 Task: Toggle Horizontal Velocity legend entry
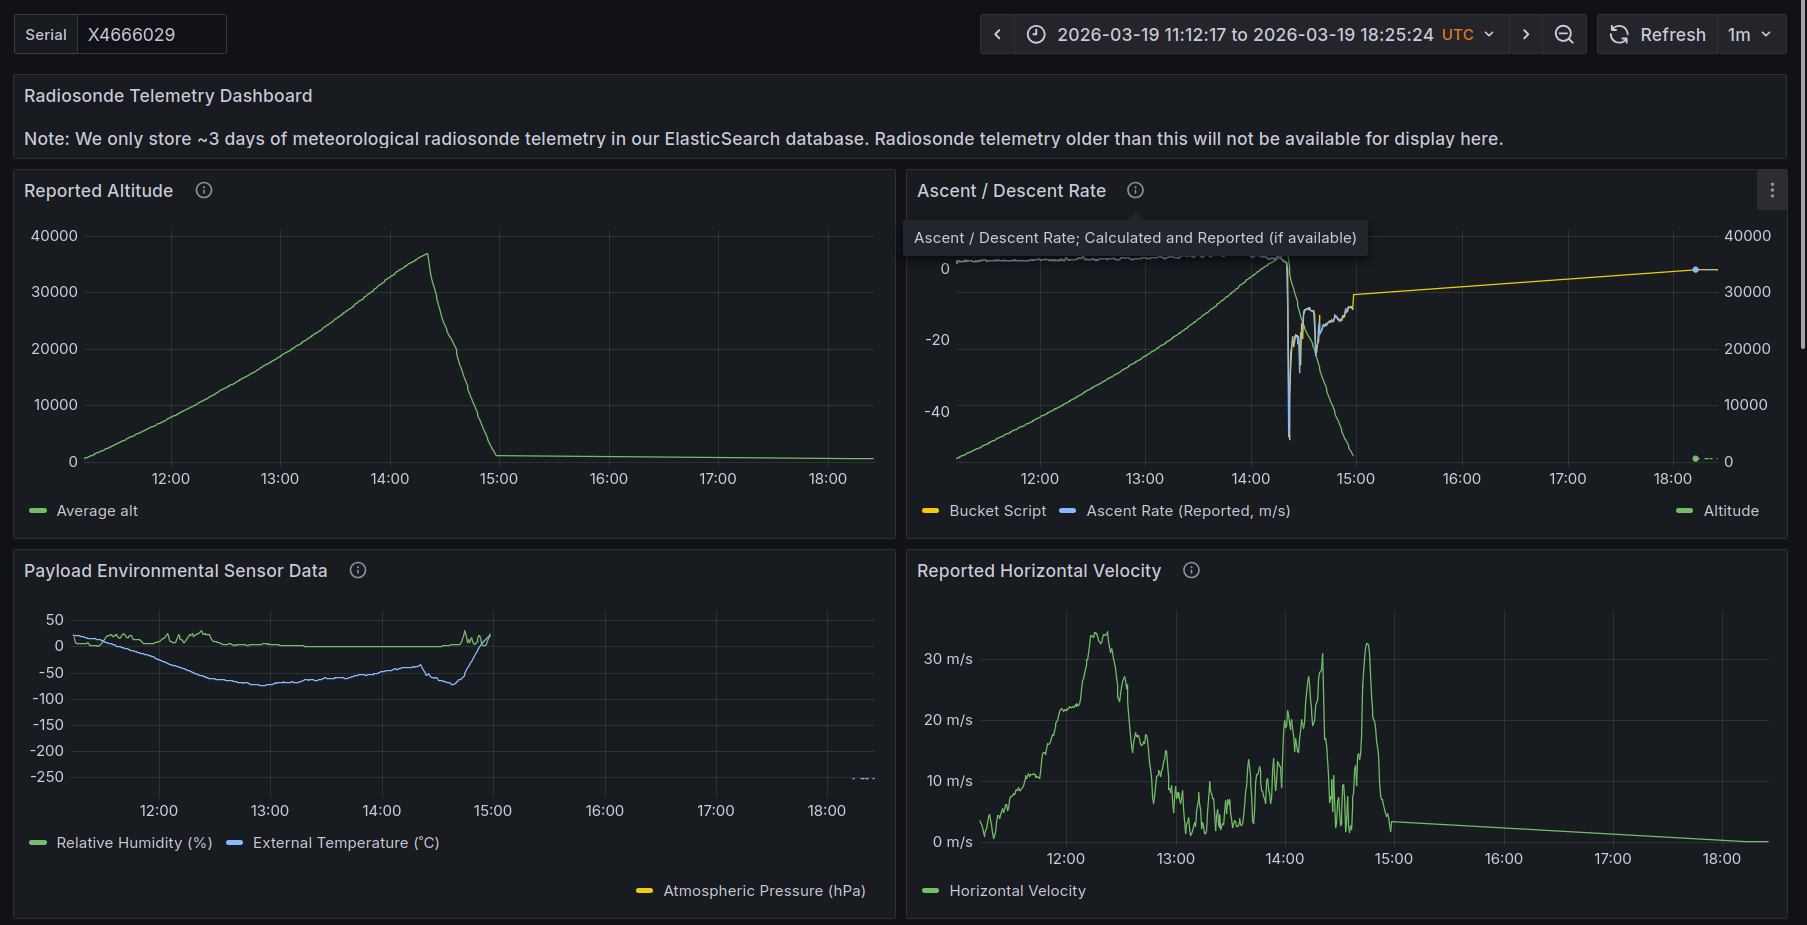tap(1017, 891)
